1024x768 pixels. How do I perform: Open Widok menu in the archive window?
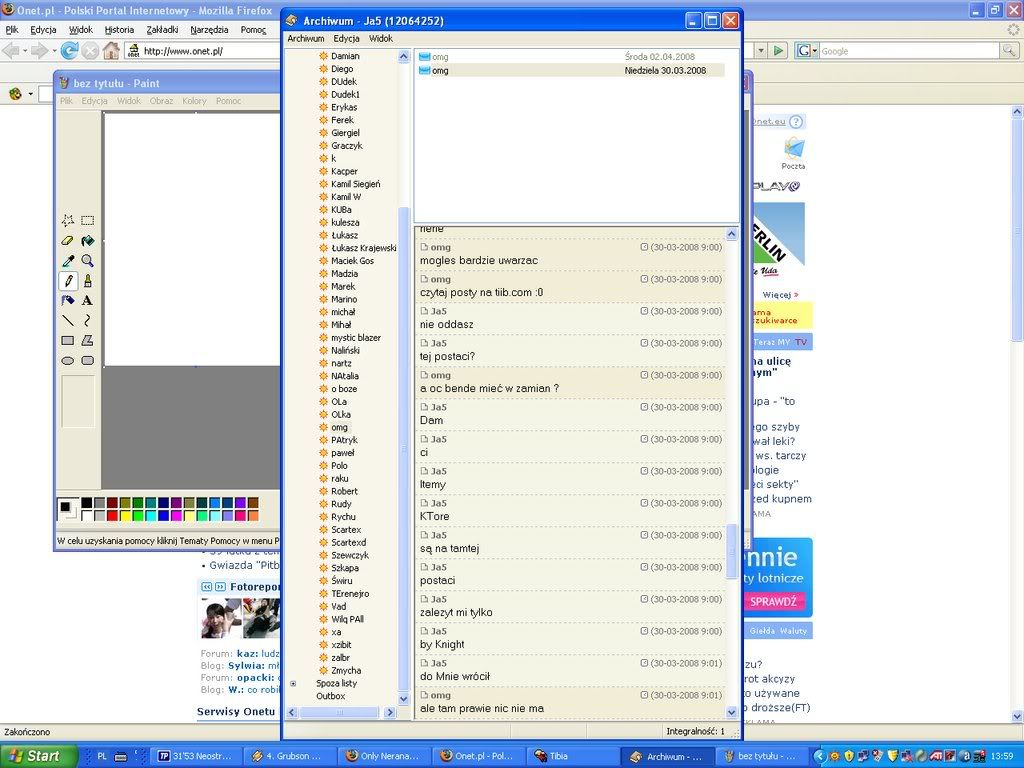[x=381, y=39]
